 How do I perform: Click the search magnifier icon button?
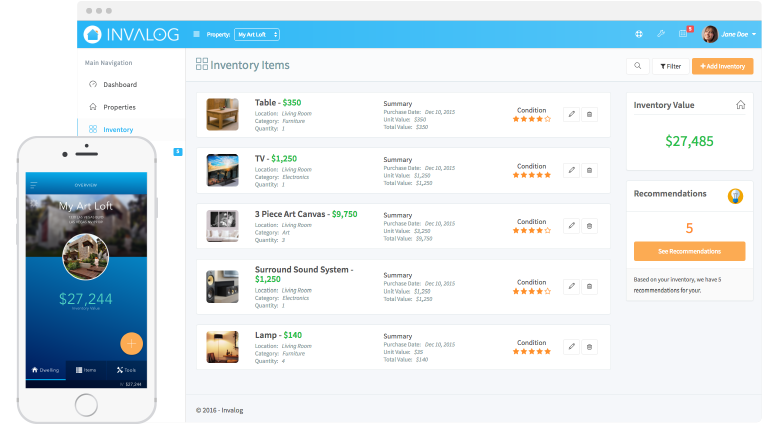coord(636,66)
